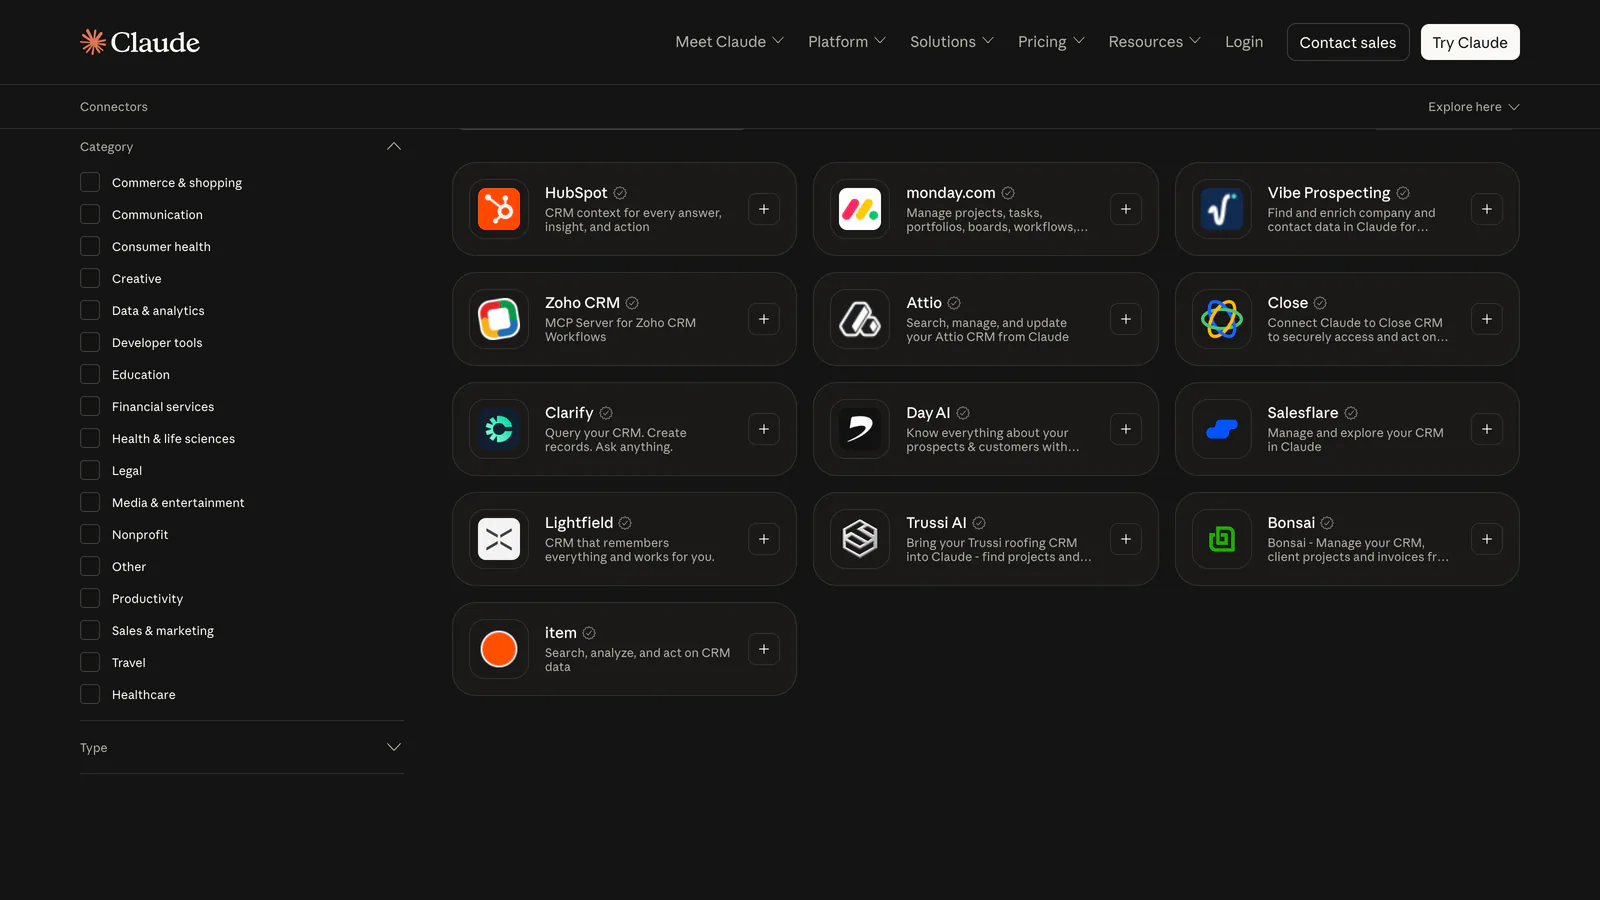The height and width of the screenshot is (900, 1600).
Task: Check the Commerce & shopping filter
Action: click(90, 182)
